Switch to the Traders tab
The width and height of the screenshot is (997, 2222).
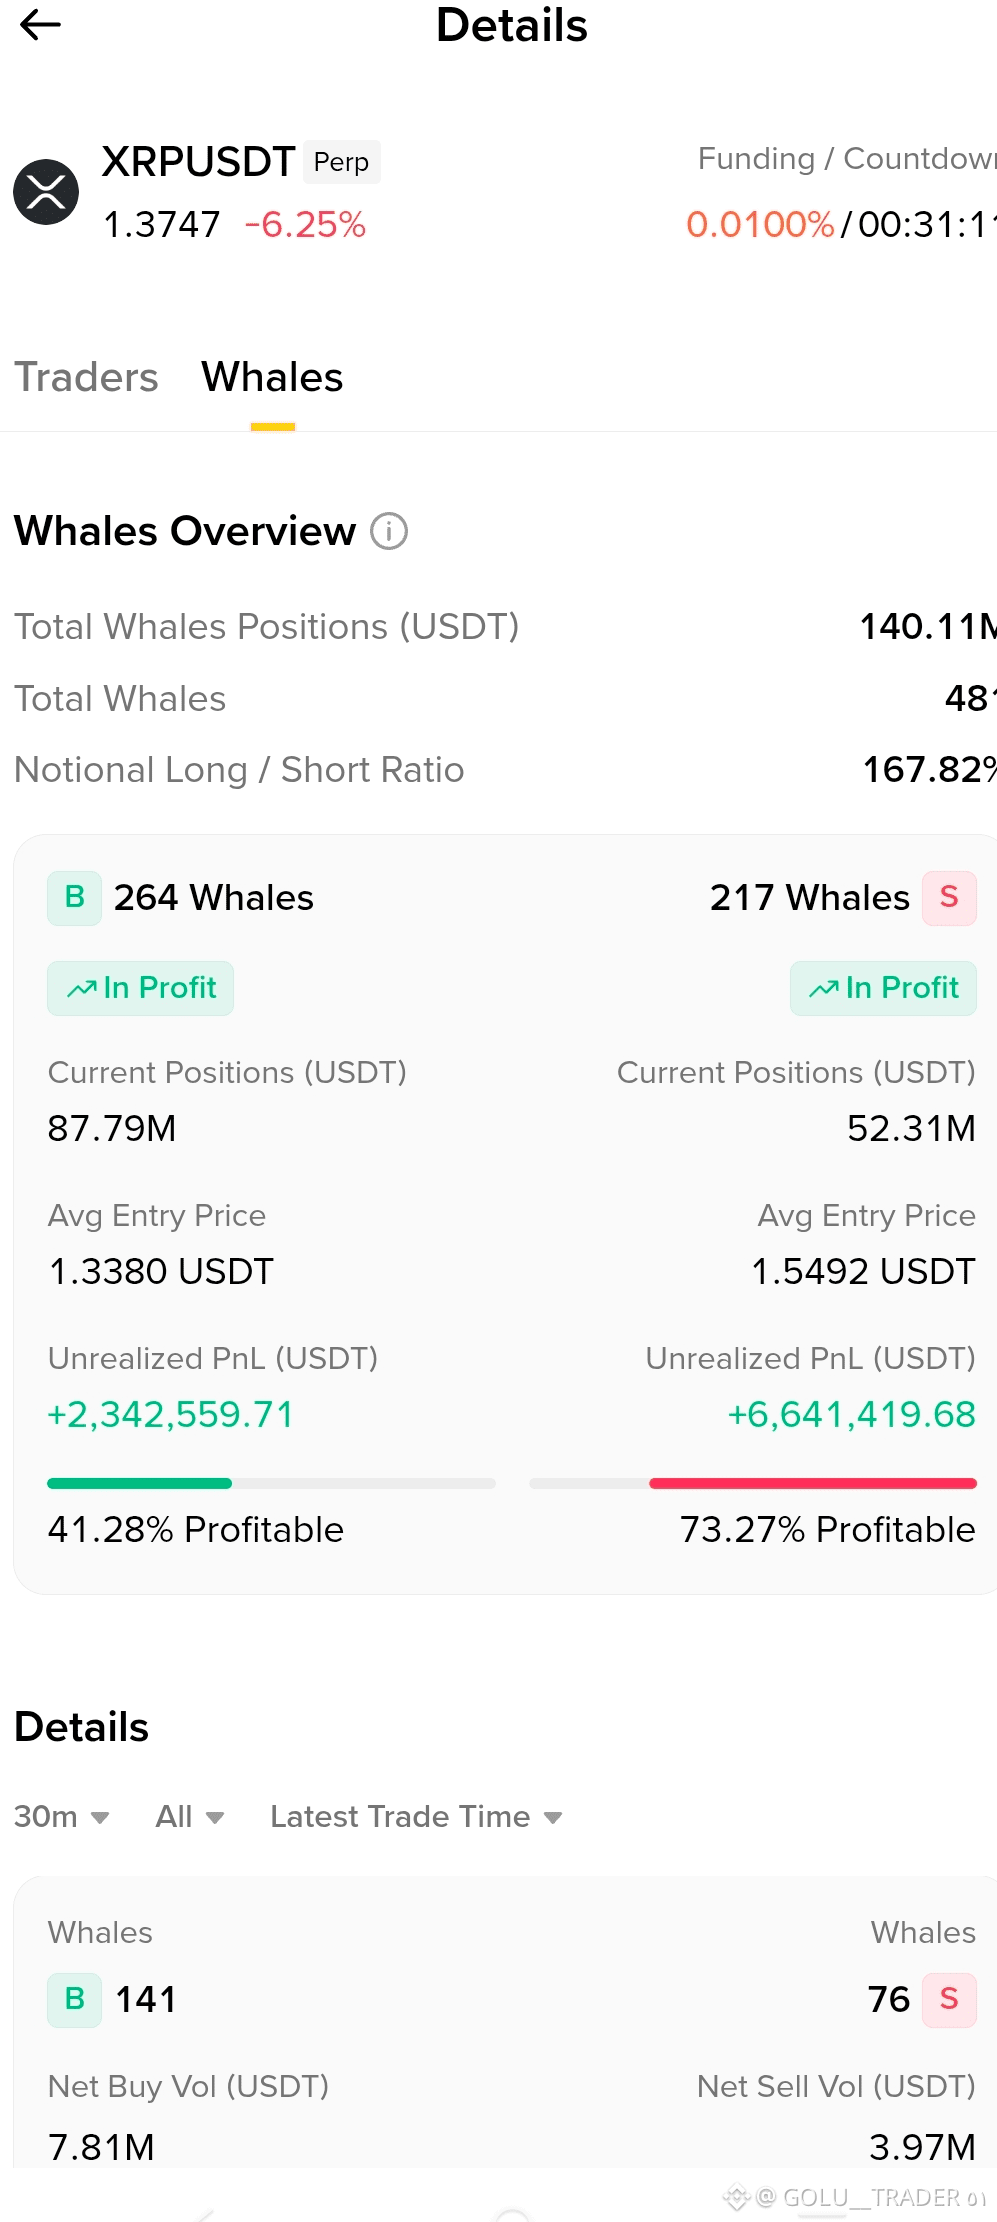(x=86, y=377)
